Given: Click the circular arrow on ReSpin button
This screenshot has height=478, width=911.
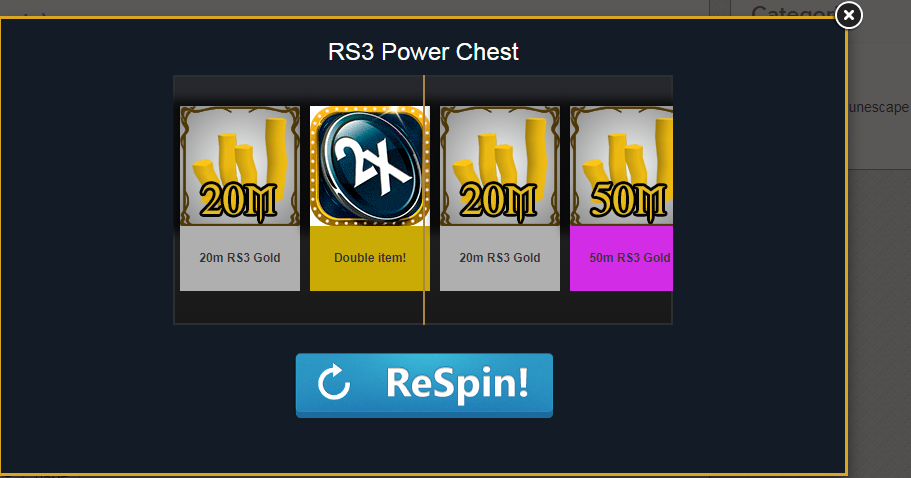Looking at the screenshot, I should point(334,383).
